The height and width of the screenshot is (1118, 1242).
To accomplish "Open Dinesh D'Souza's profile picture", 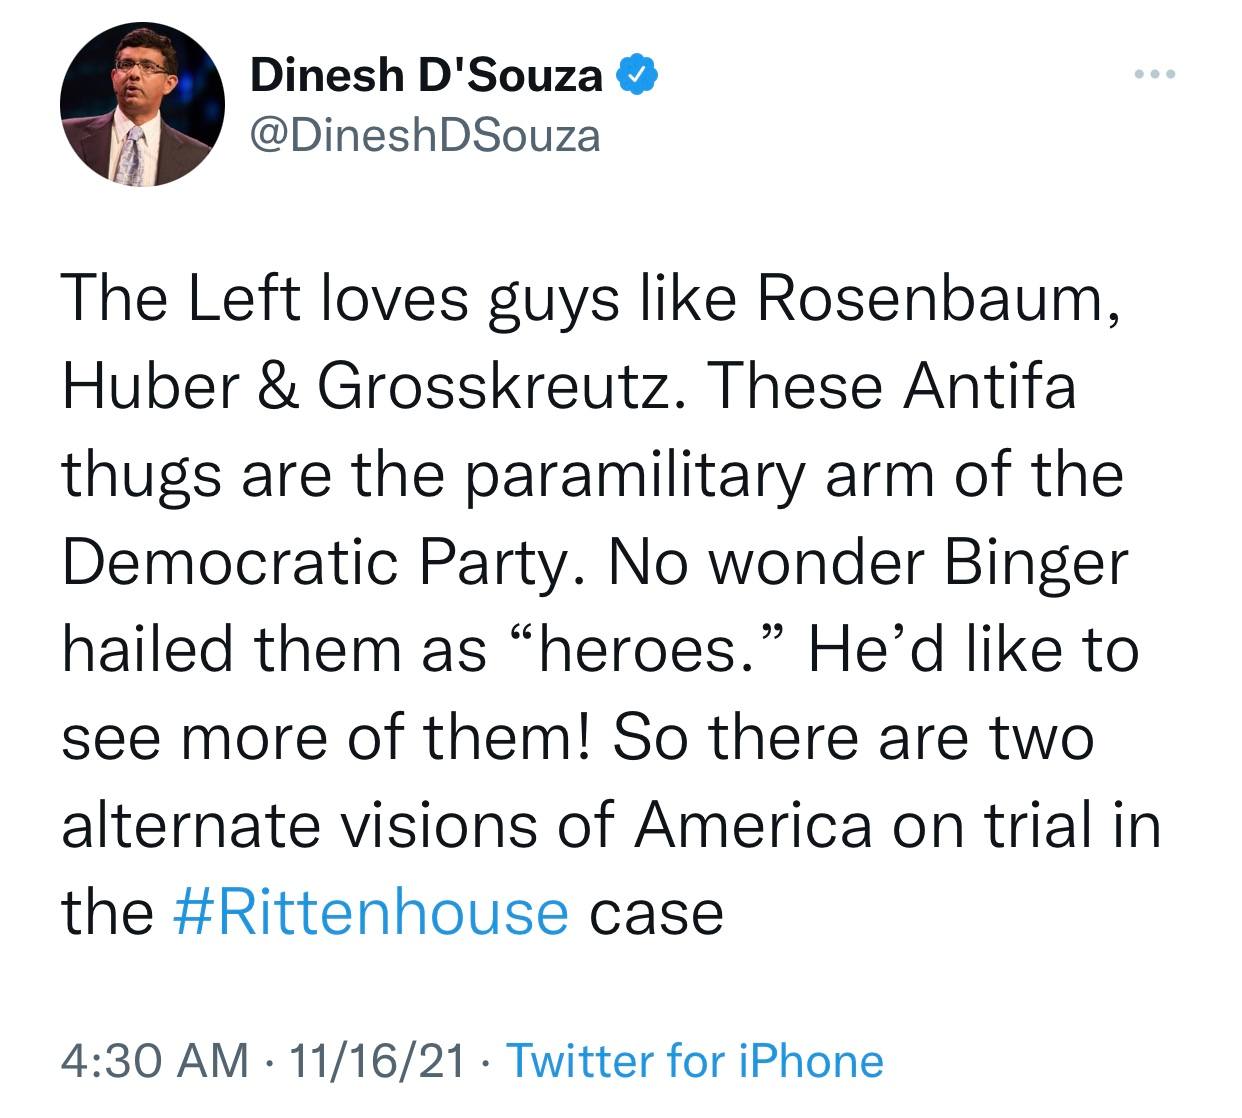I will 142,104.
